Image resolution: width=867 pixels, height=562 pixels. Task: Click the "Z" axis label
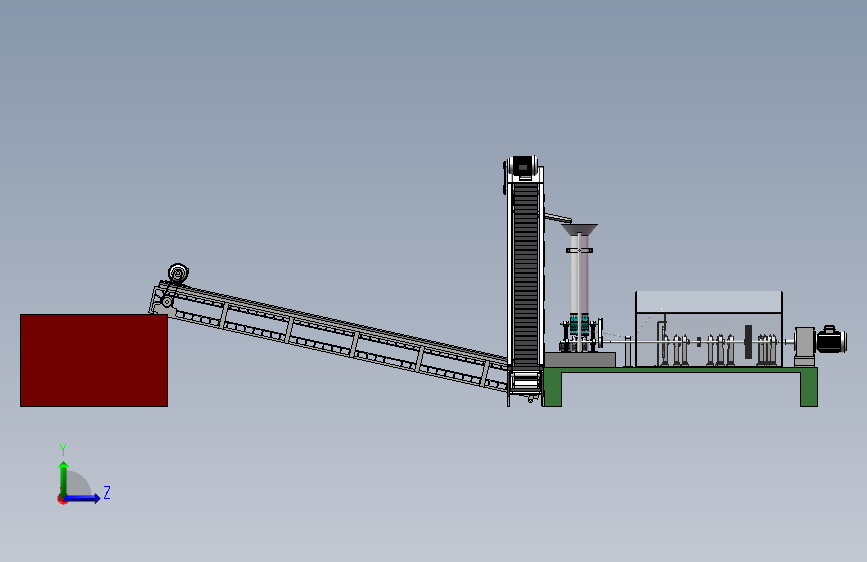point(107,492)
